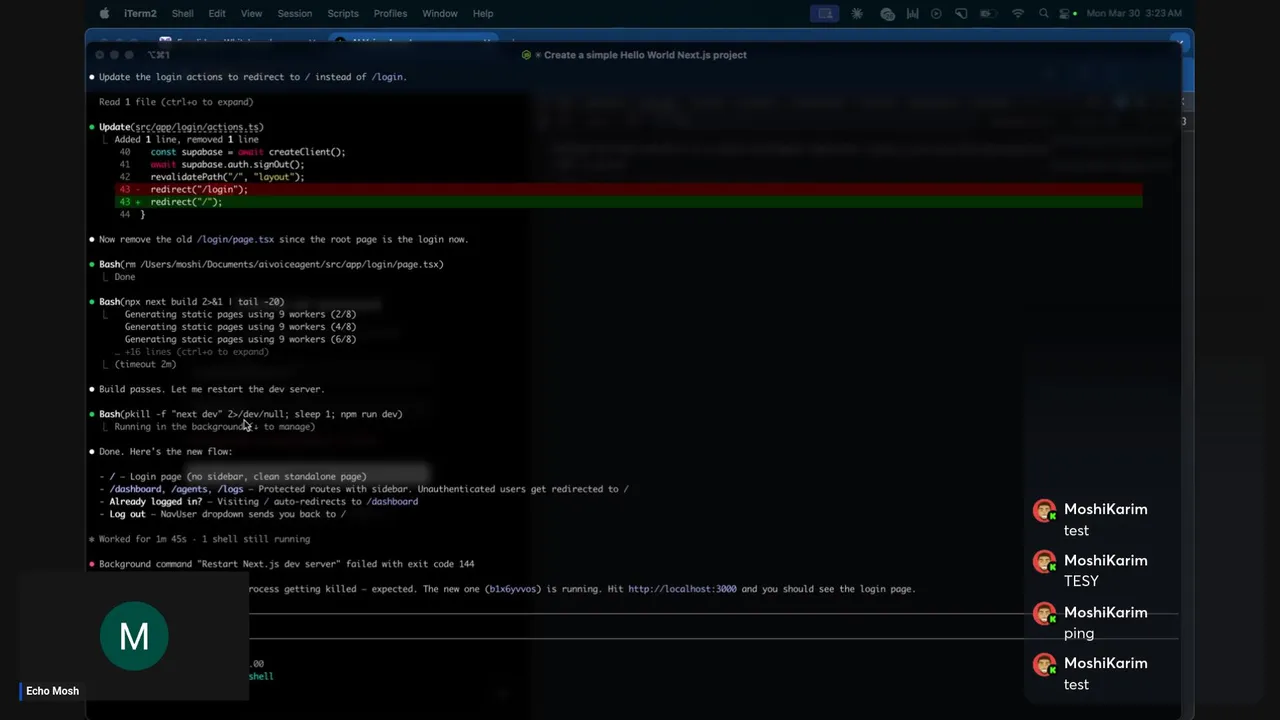This screenshot has width=1280, height=720.
Task: Click the revalidatePath("/", "layout") code line
Action: tap(227, 177)
